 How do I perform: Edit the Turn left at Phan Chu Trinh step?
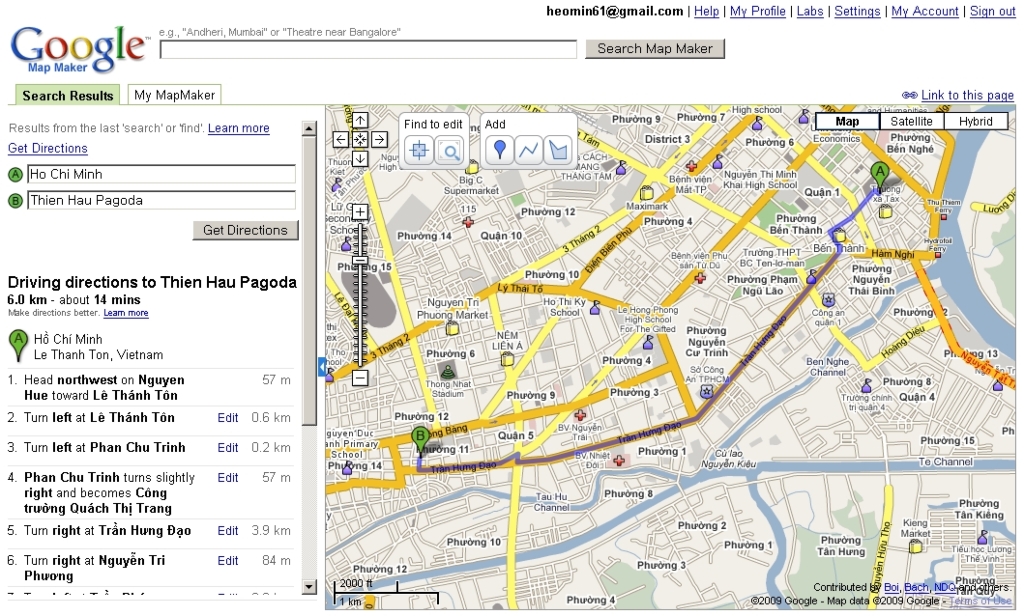click(227, 447)
